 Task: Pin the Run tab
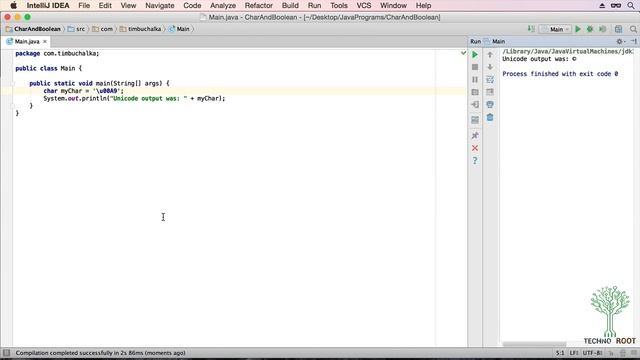click(x=475, y=136)
